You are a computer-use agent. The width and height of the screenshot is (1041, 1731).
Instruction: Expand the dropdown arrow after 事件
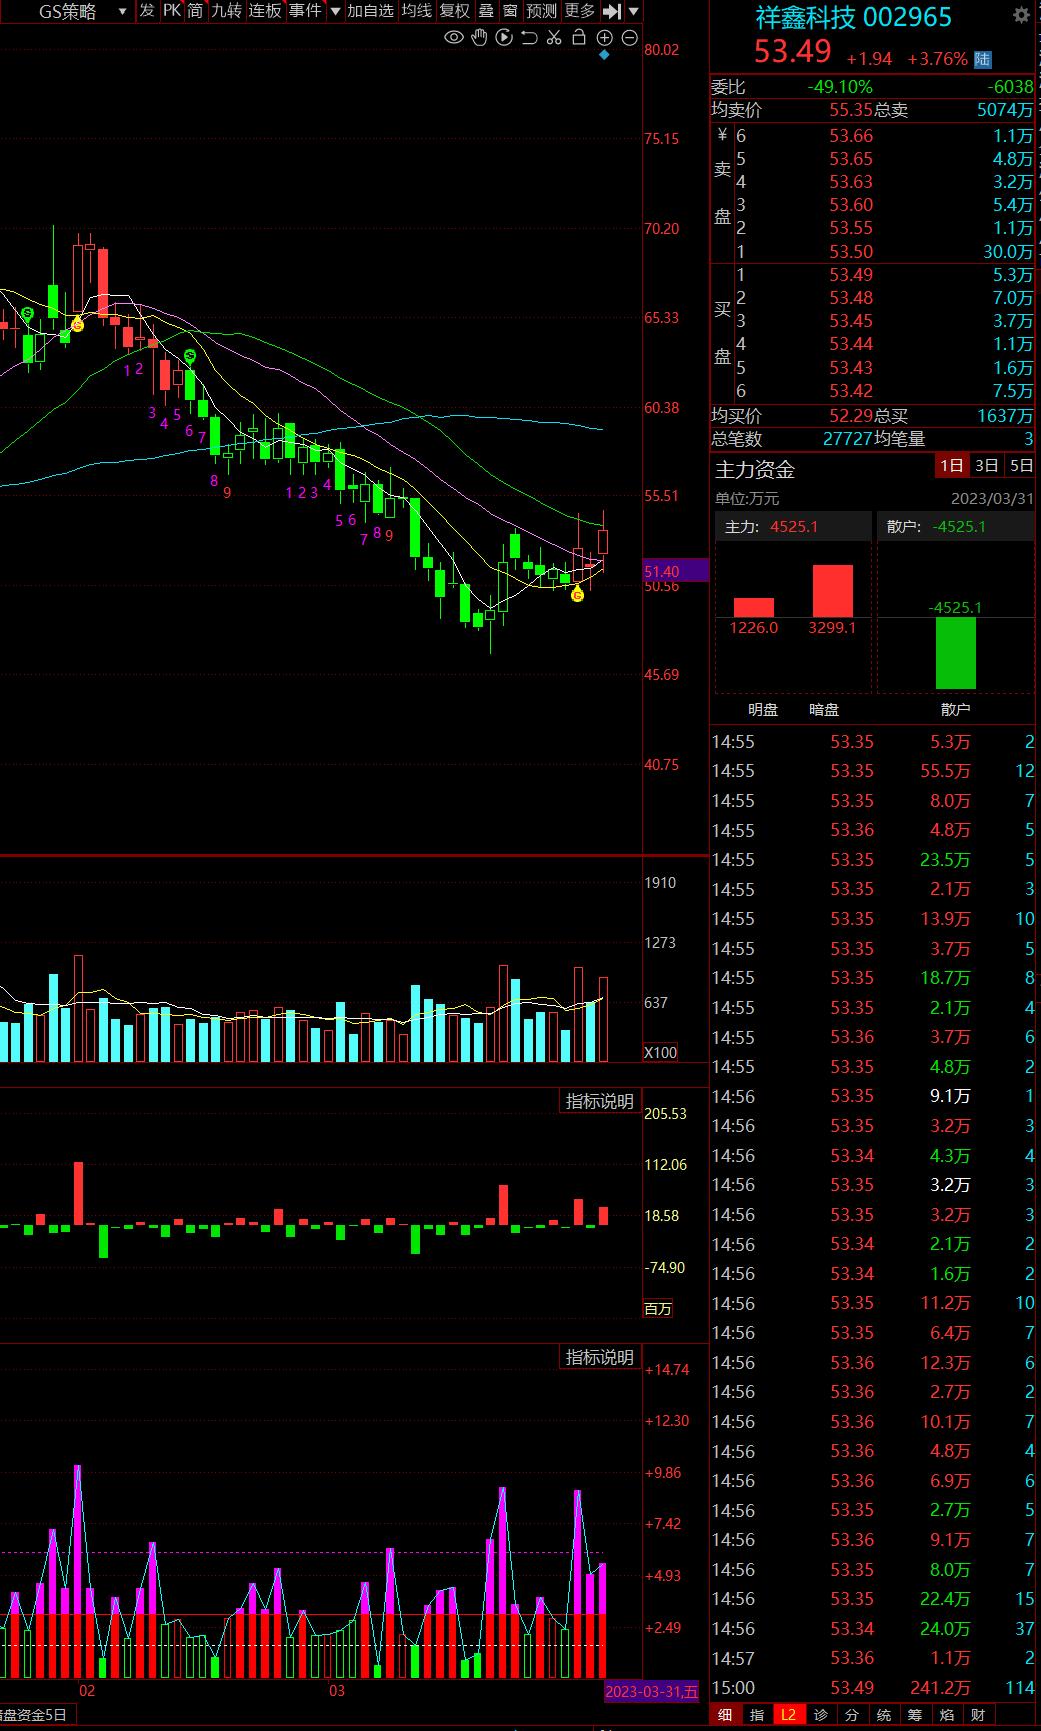(x=336, y=11)
